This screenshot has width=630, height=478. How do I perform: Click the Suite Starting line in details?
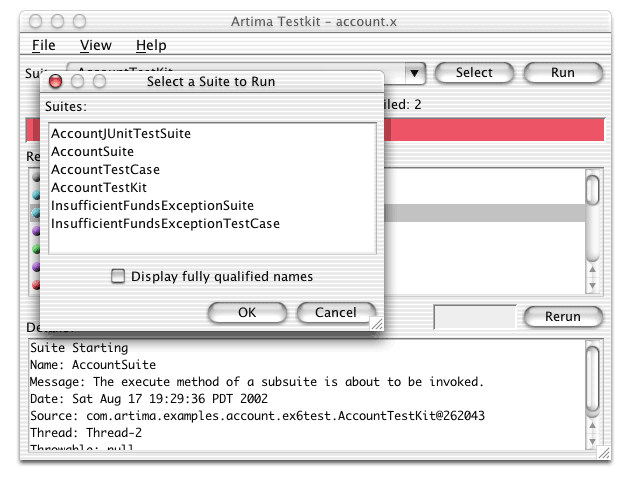(79, 348)
